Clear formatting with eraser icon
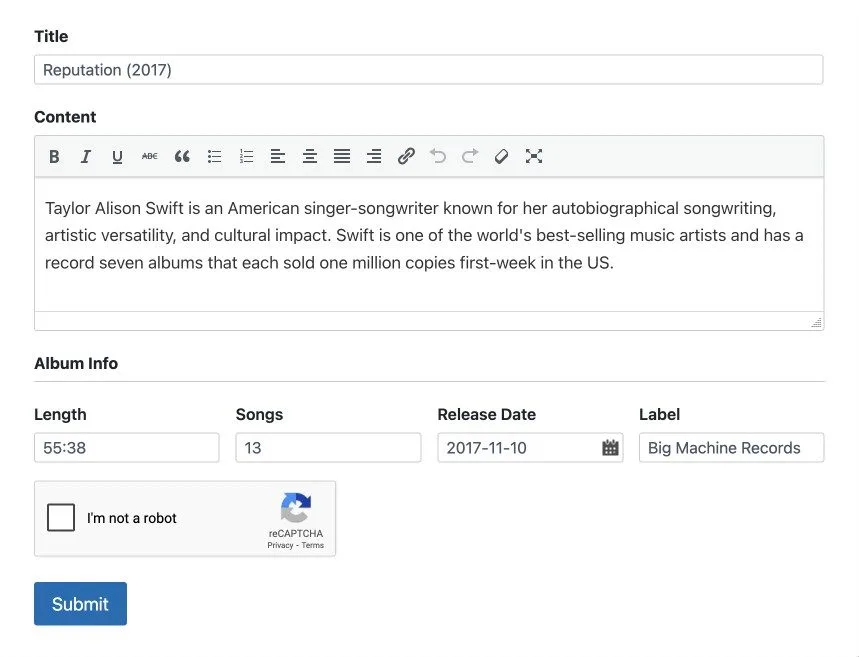Image resolution: width=859 pixels, height=657 pixels. click(501, 157)
